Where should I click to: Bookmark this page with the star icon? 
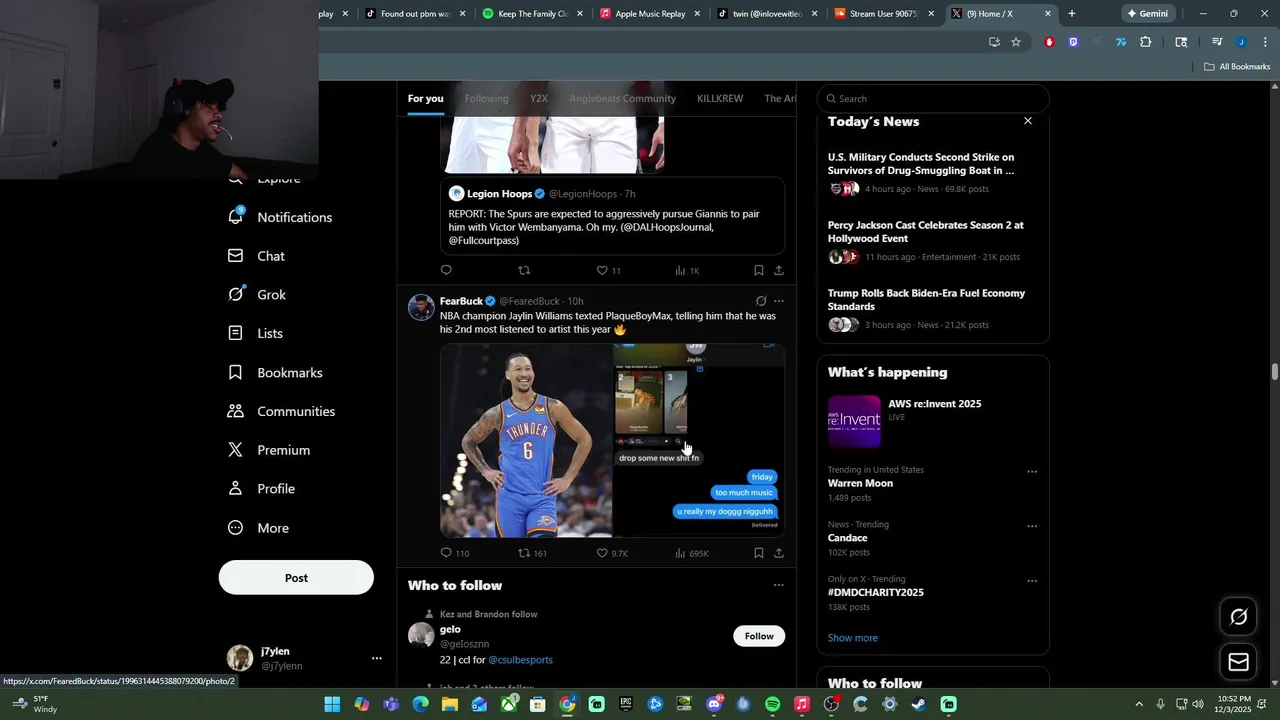(1016, 42)
